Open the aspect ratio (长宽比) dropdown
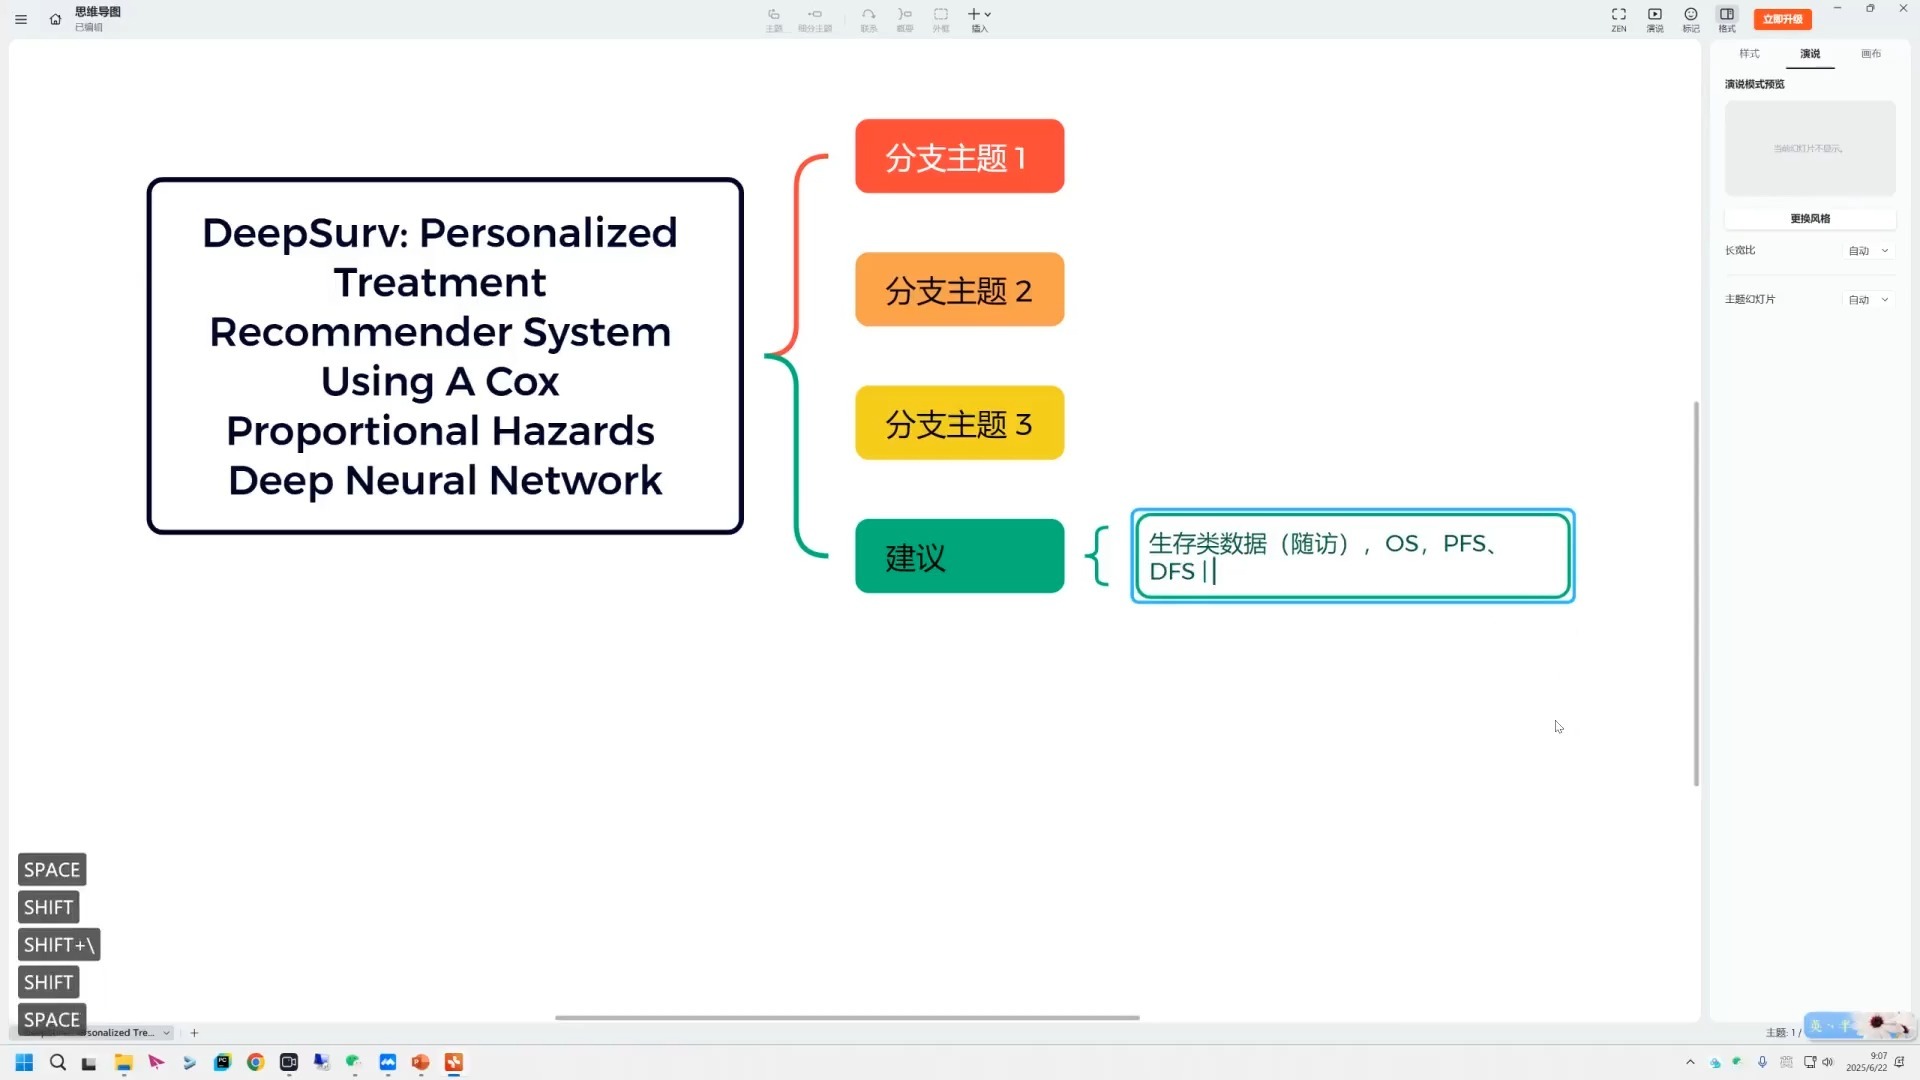 tap(1868, 251)
